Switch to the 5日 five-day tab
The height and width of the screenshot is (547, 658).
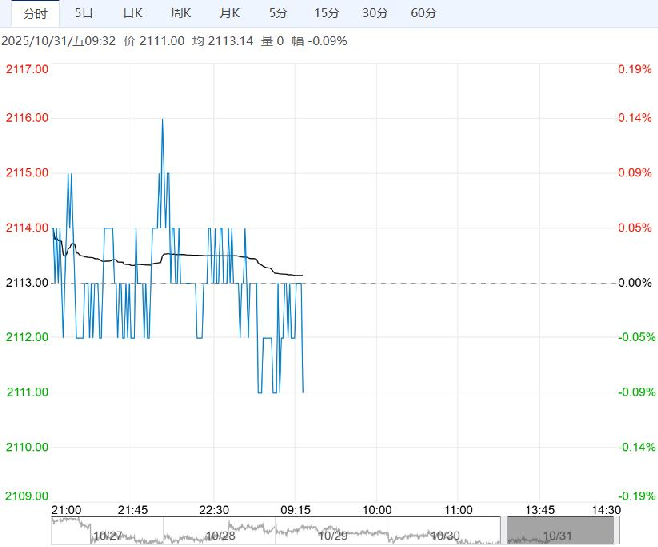(85, 13)
